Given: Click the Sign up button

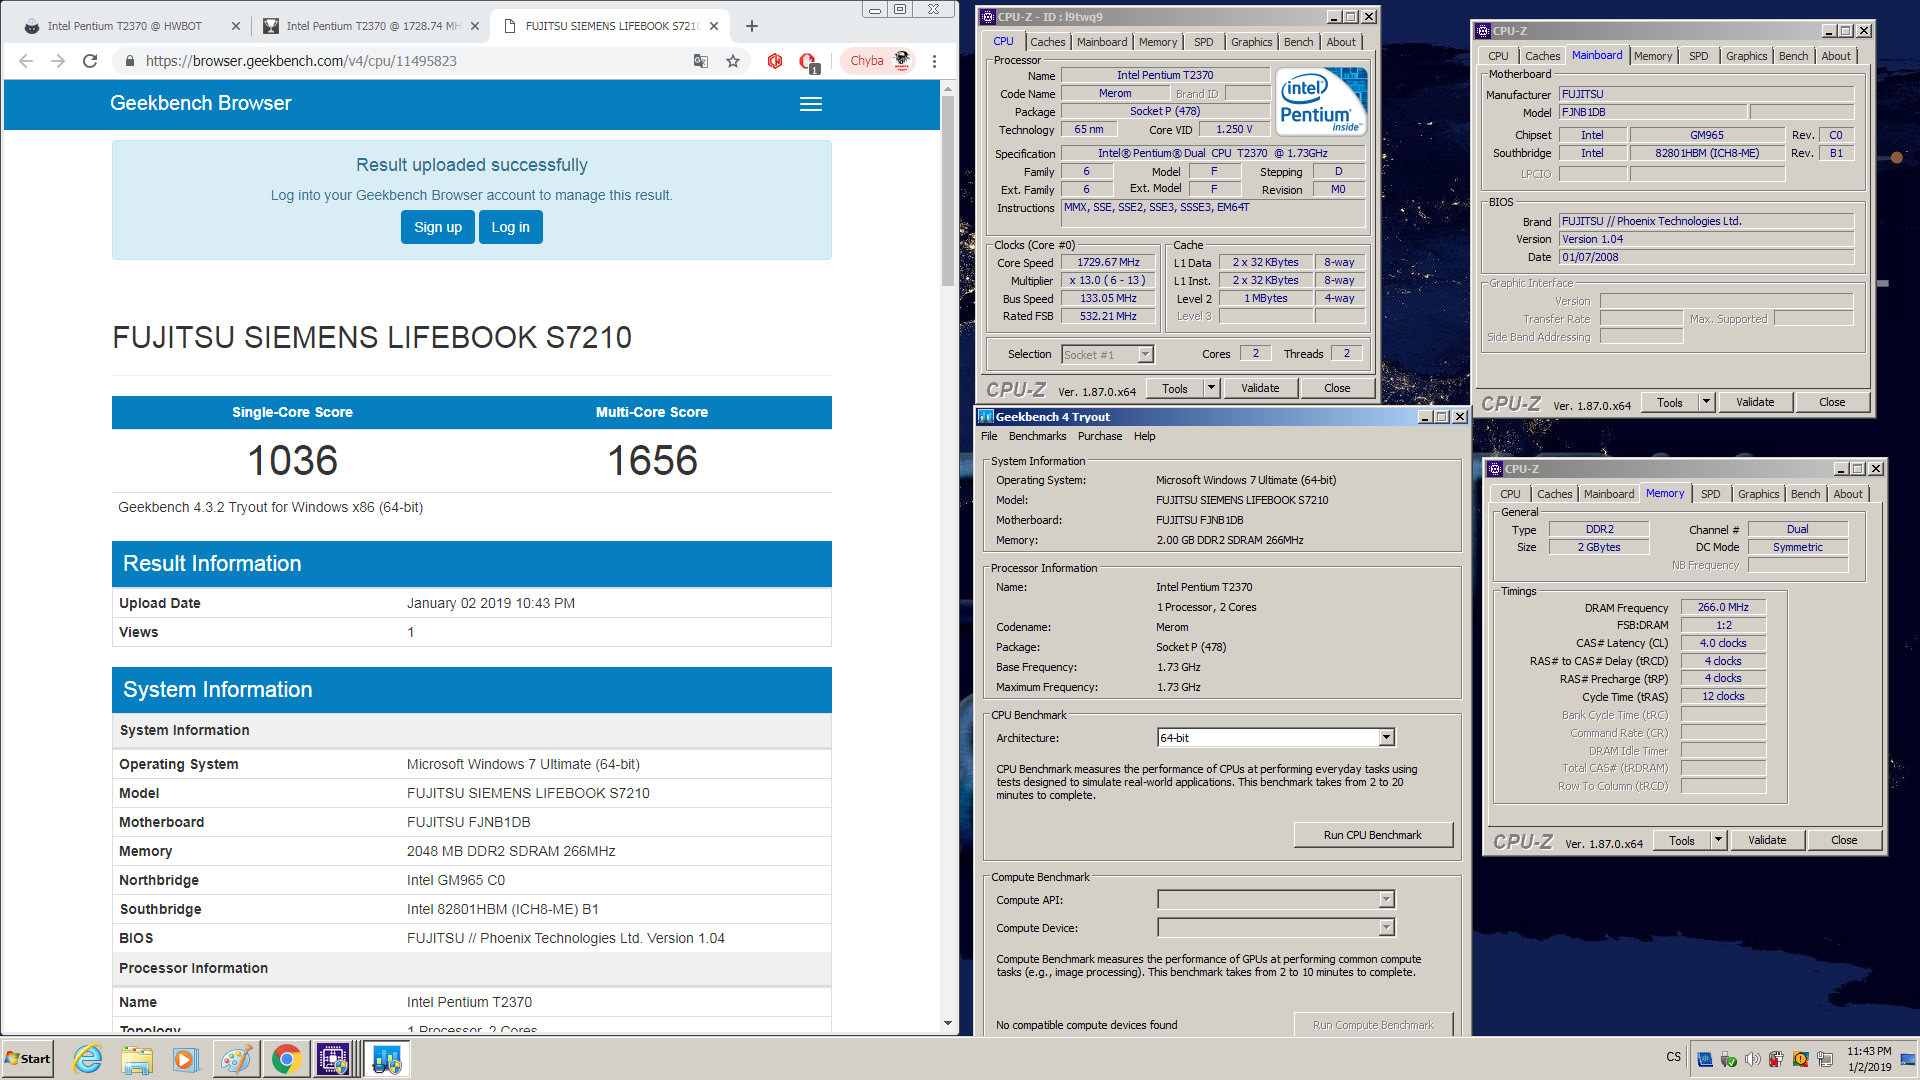Looking at the screenshot, I should [438, 227].
